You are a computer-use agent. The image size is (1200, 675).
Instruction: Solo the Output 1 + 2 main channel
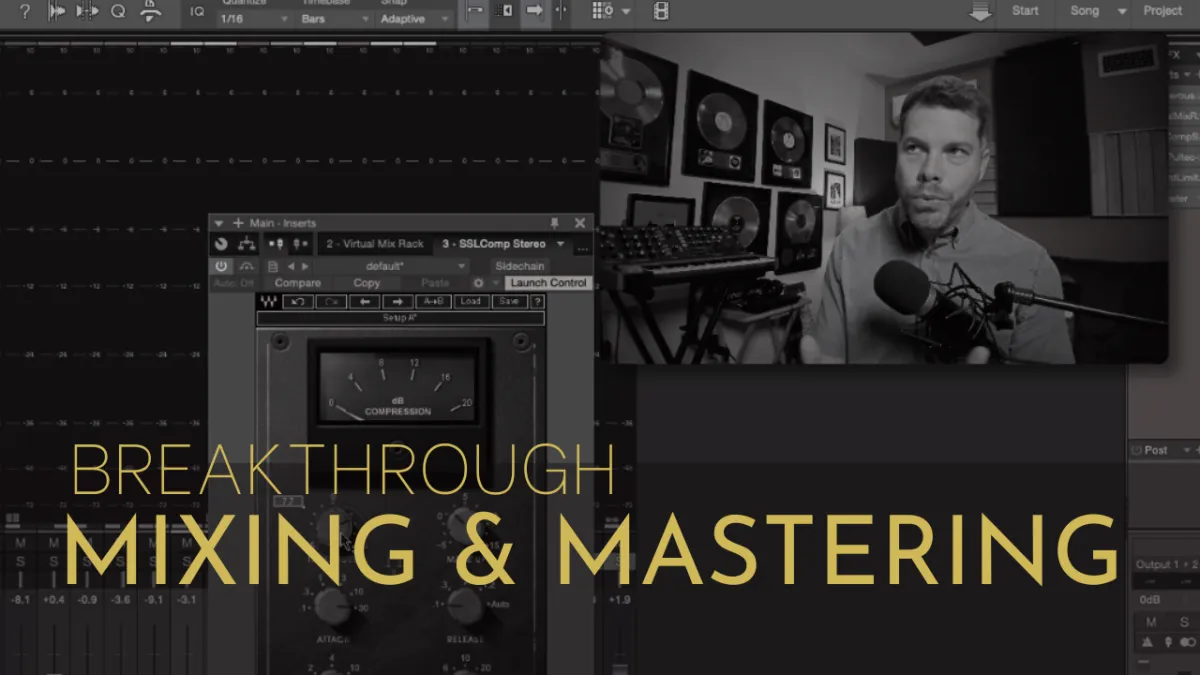[1183, 622]
